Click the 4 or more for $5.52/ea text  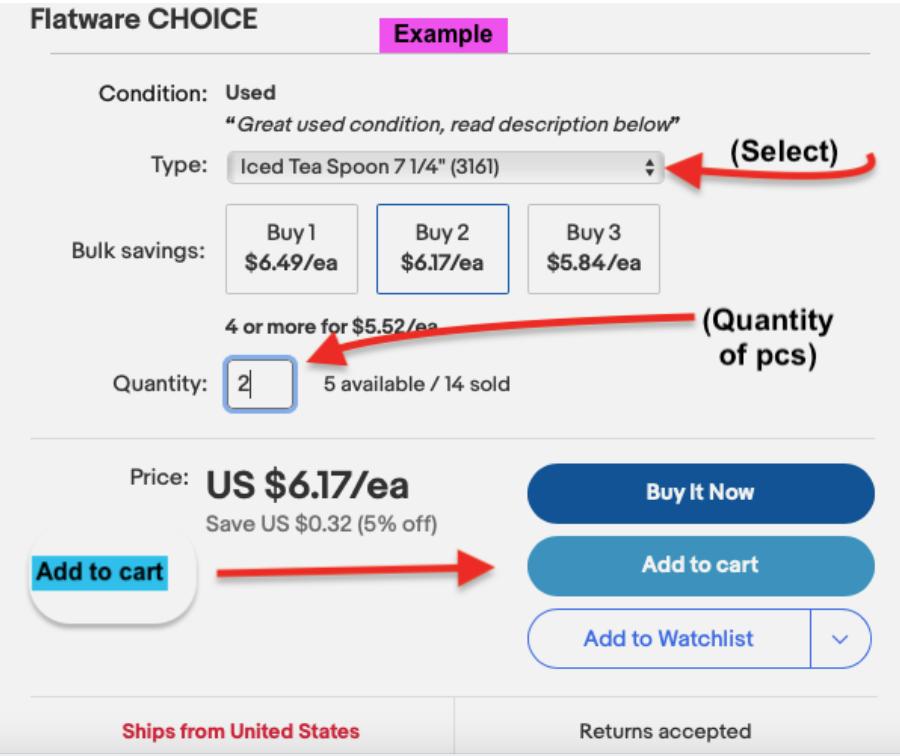pyautogui.click(x=330, y=327)
